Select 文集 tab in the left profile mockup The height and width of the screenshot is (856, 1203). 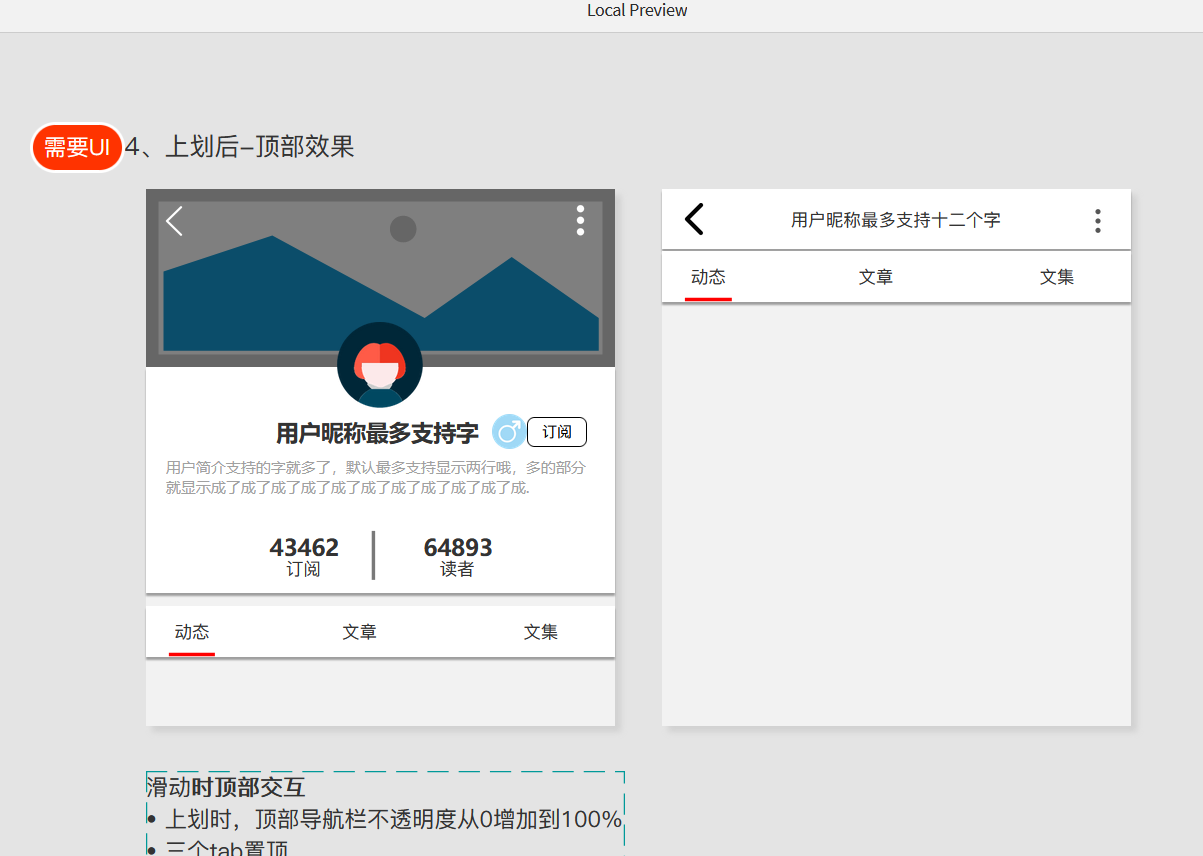point(541,632)
